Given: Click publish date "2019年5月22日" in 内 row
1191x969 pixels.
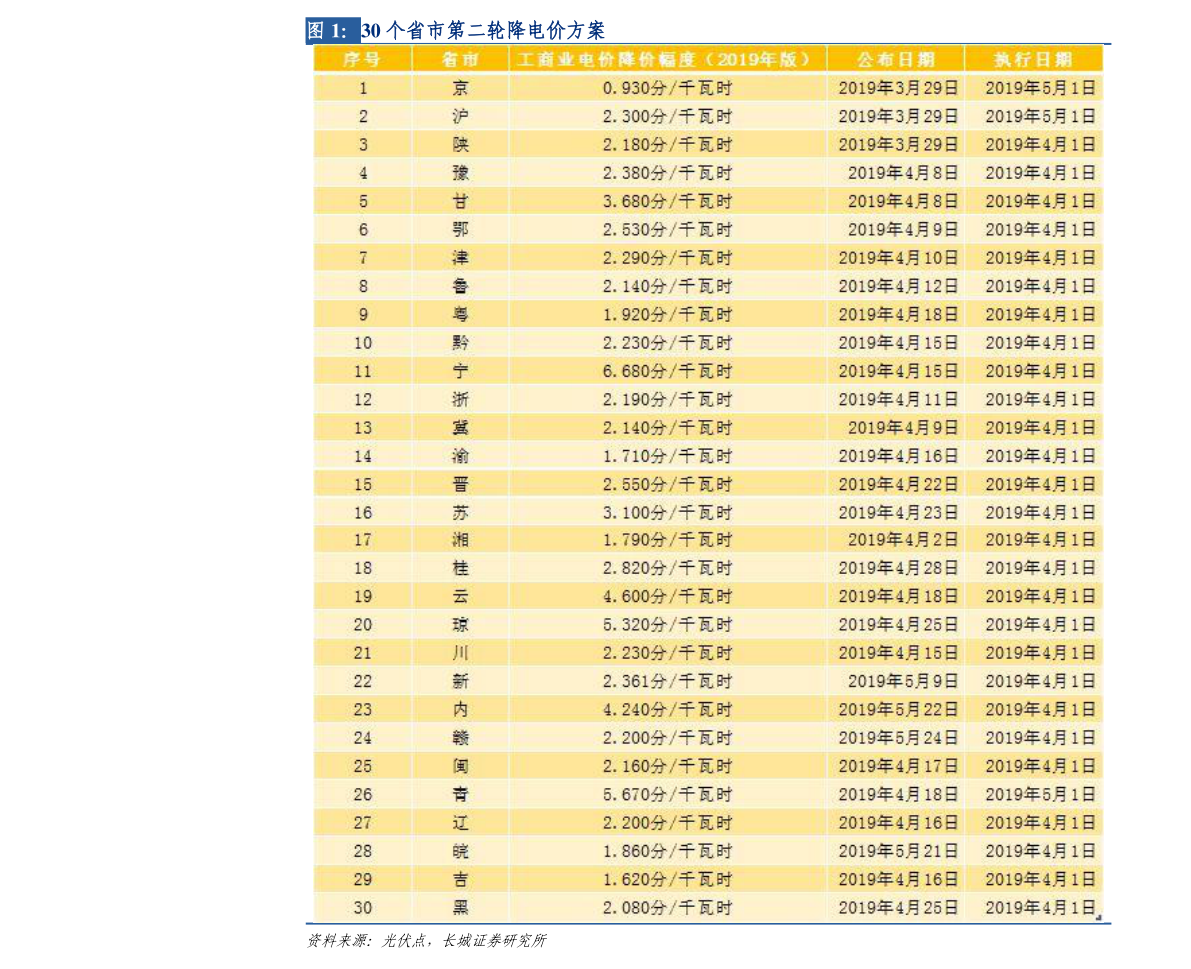Looking at the screenshot, I should [898, 709].
